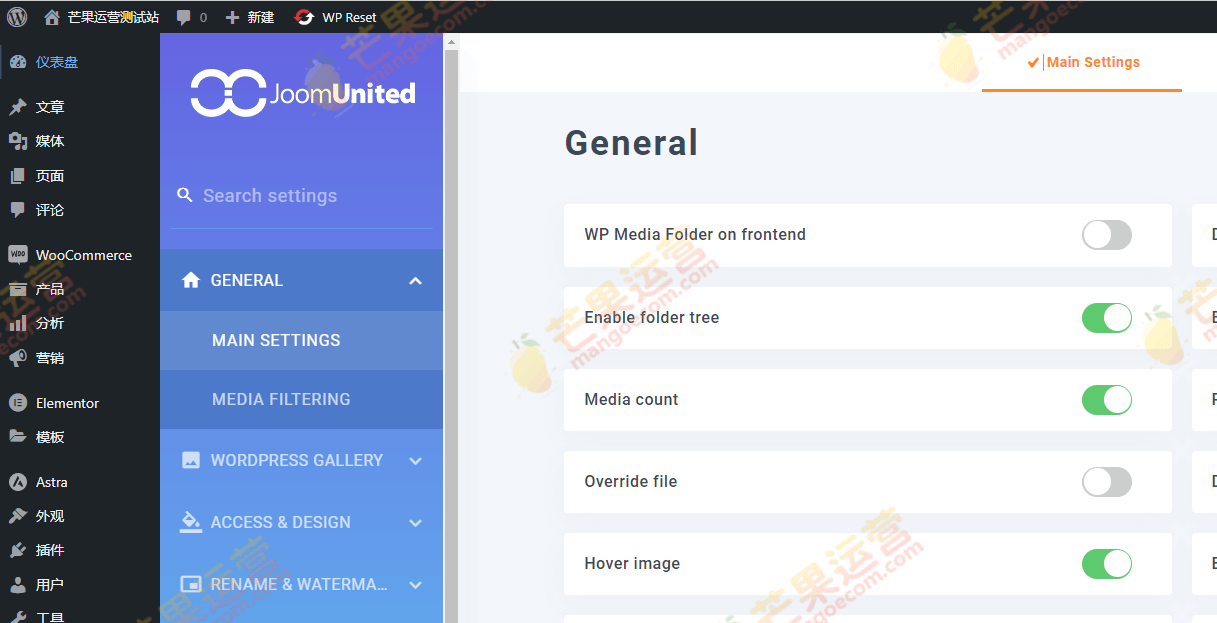
Task: Open the 新建 (New) admin bar link
Action: coord(250,17)
